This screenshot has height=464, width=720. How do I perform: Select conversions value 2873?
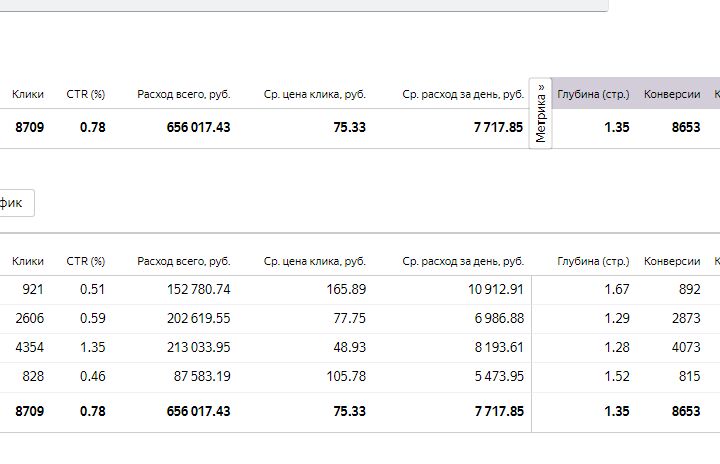pos(686,318)
